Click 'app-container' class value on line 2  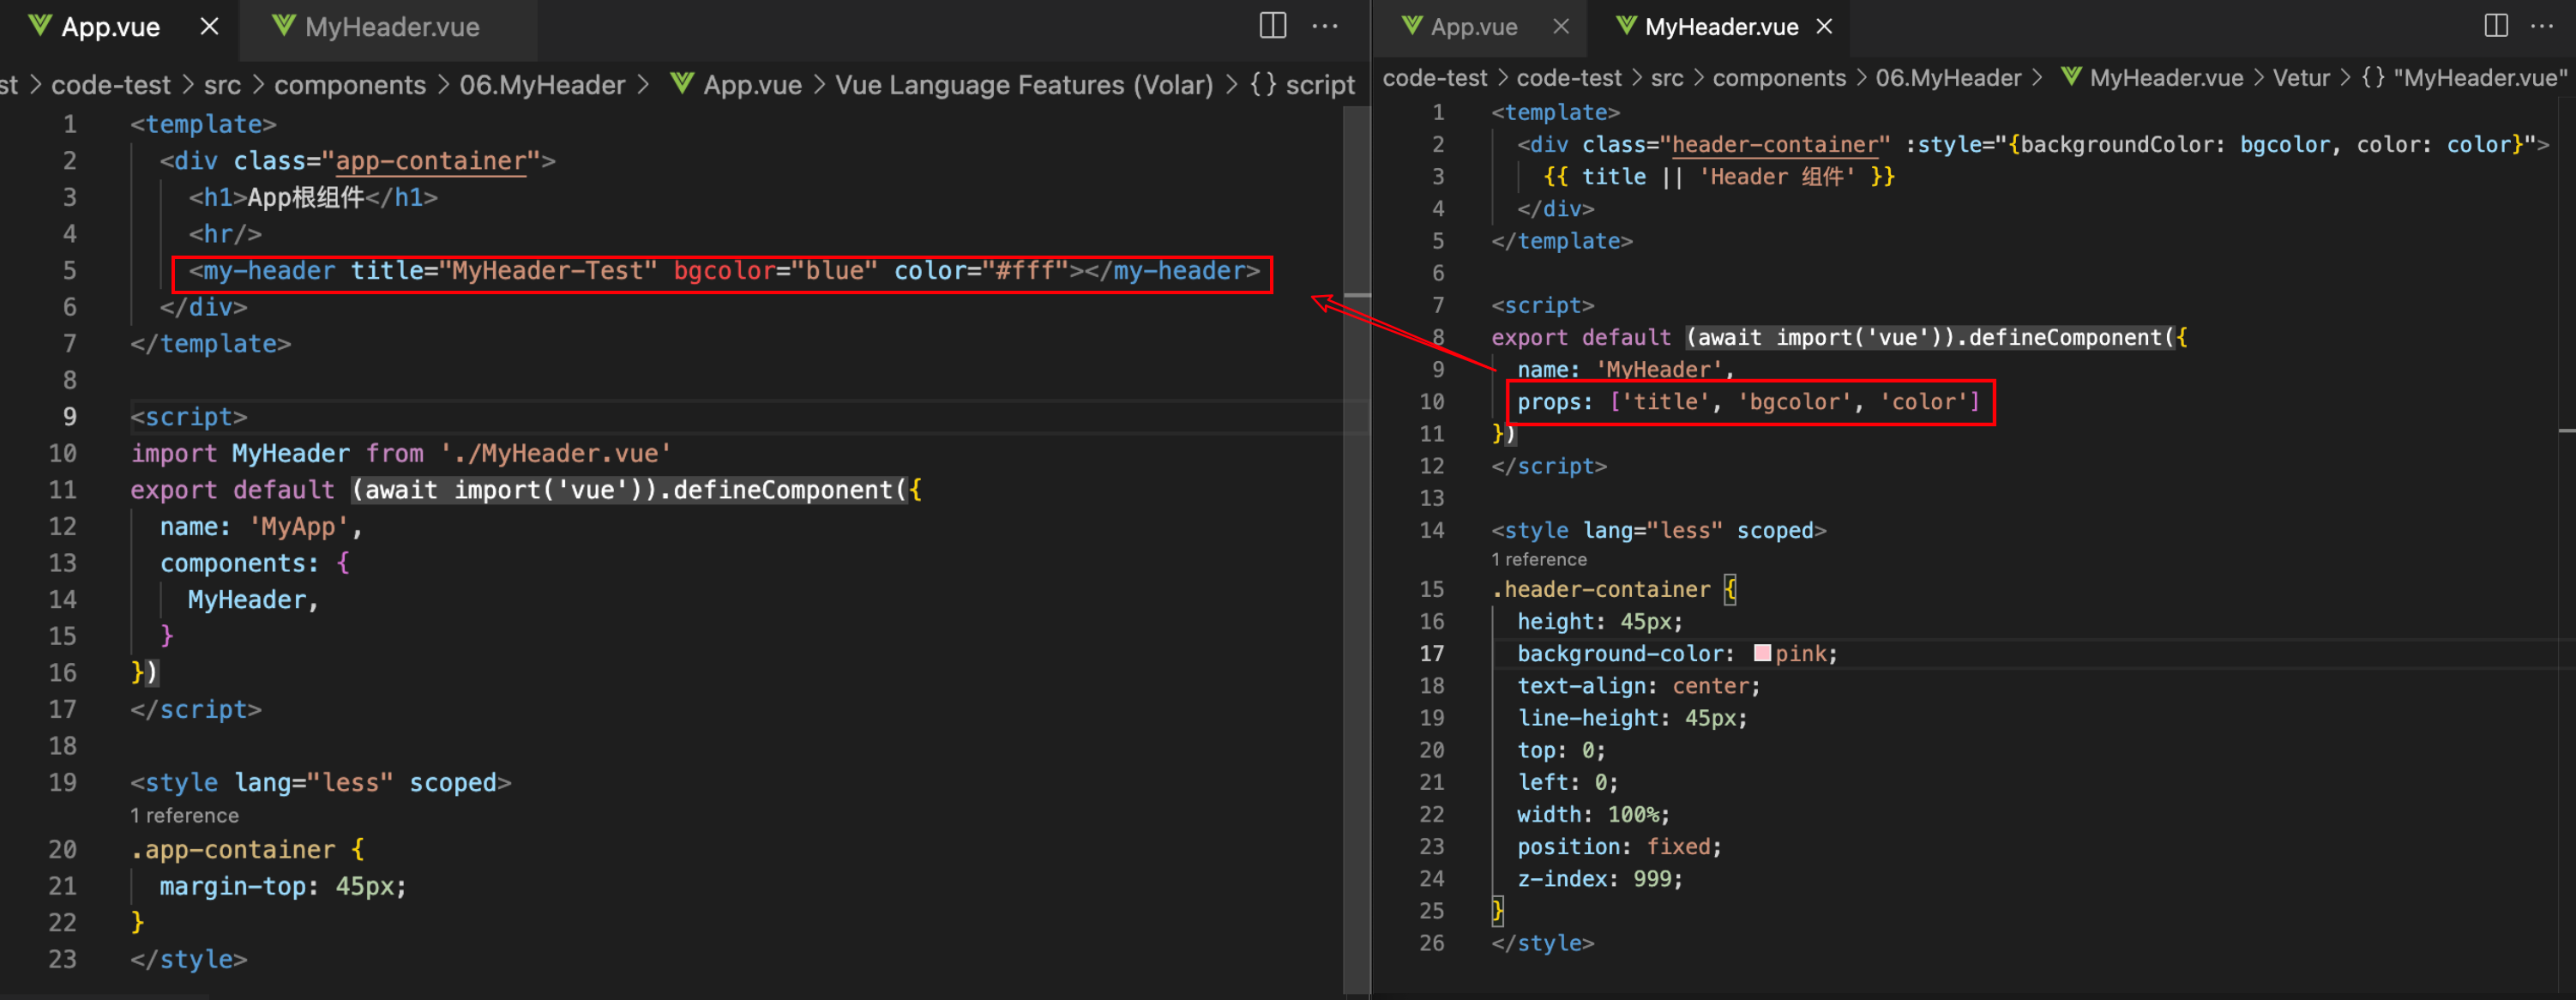click(431, 161)
